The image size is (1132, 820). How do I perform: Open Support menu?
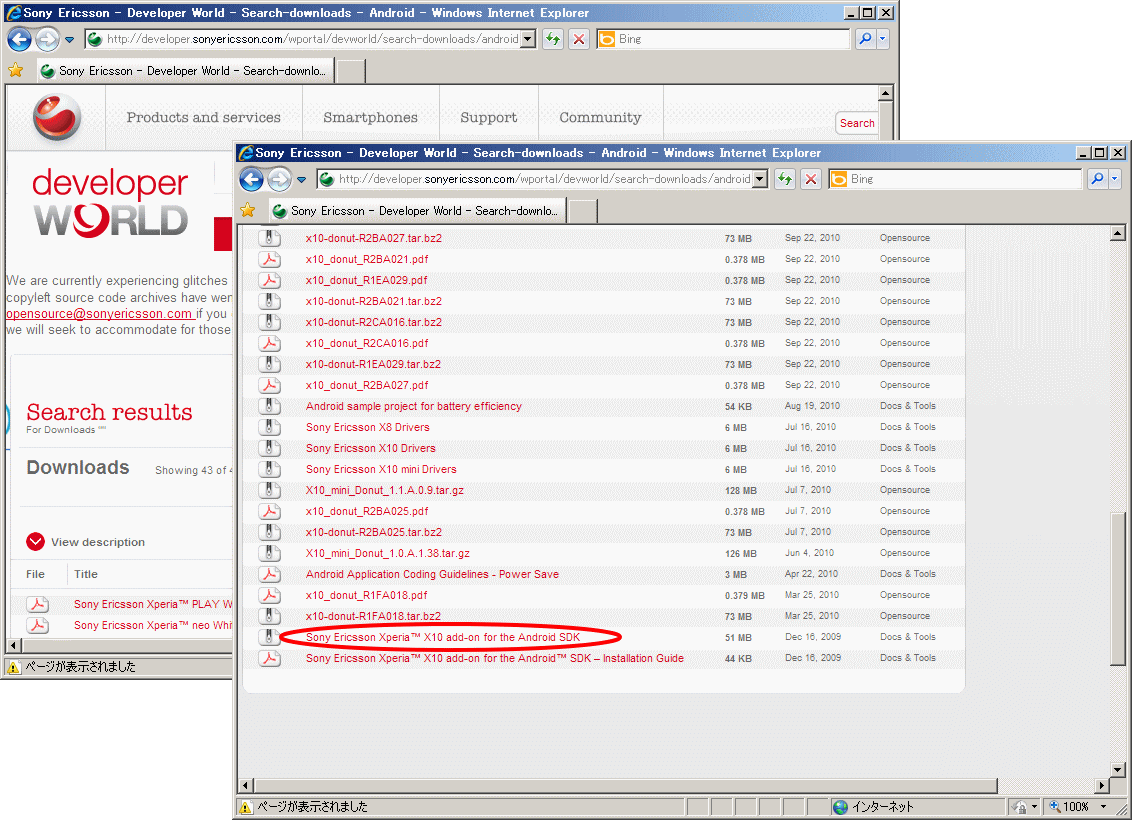pyautogui.click(x=489, y=118)
